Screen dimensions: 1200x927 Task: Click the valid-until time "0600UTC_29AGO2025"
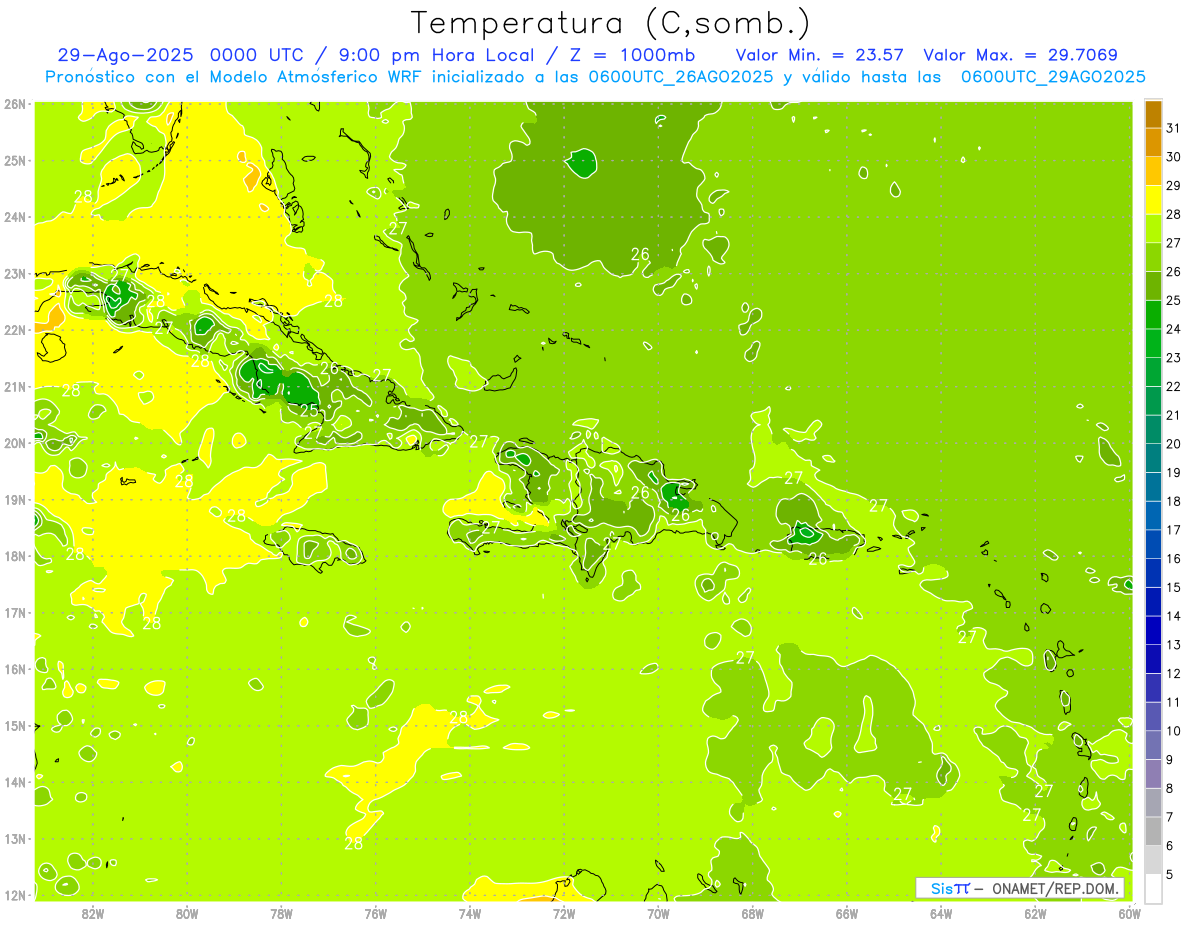pos(1052,77)
